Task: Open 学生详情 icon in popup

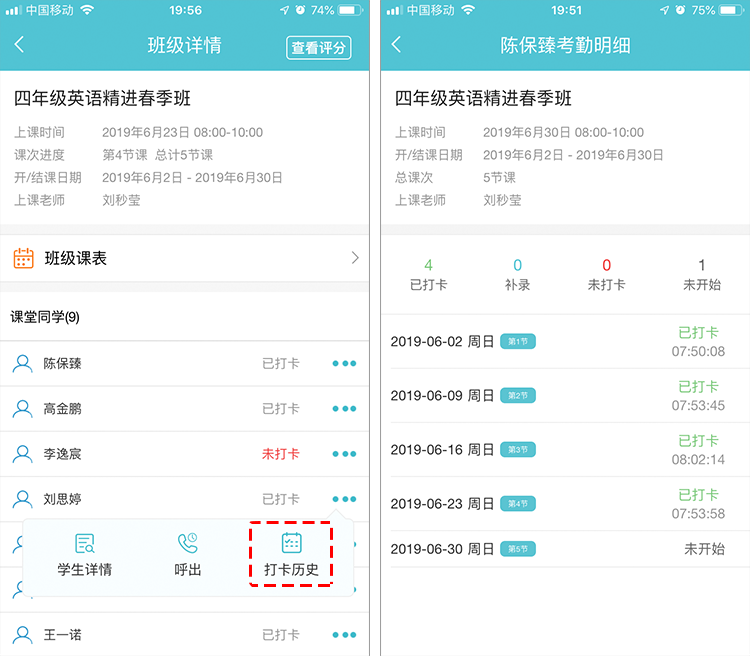Action: coord(85,543)
